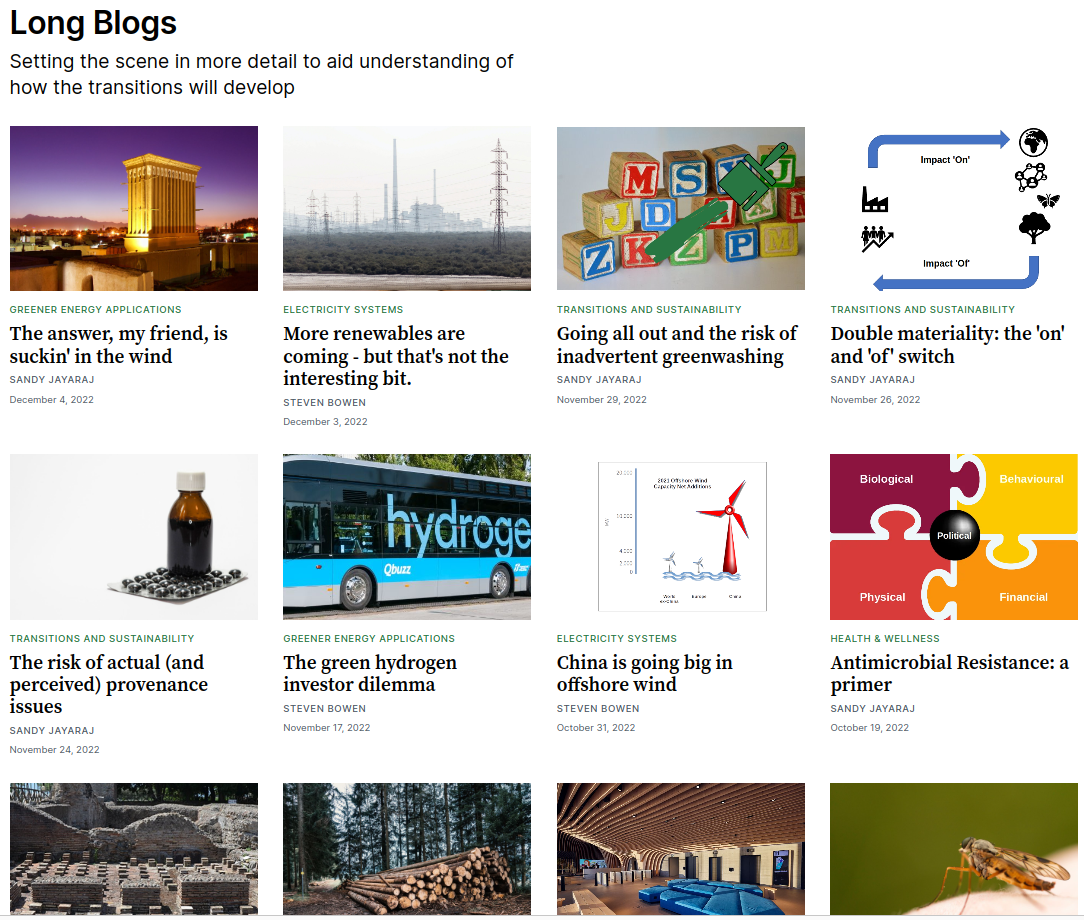View author Steven Bowen under offshore wind post
The image size is (1084, 920).
tap(598, 708)
